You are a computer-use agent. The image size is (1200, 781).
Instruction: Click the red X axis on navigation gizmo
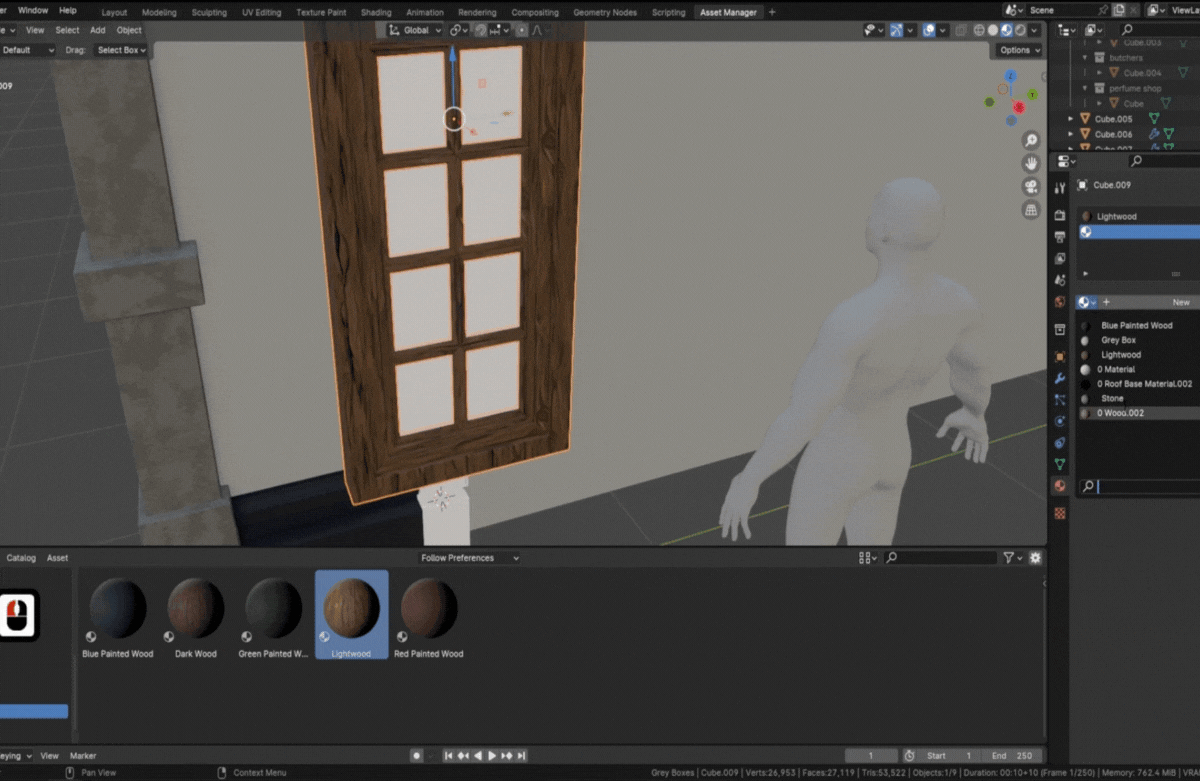coord(1019,107)
